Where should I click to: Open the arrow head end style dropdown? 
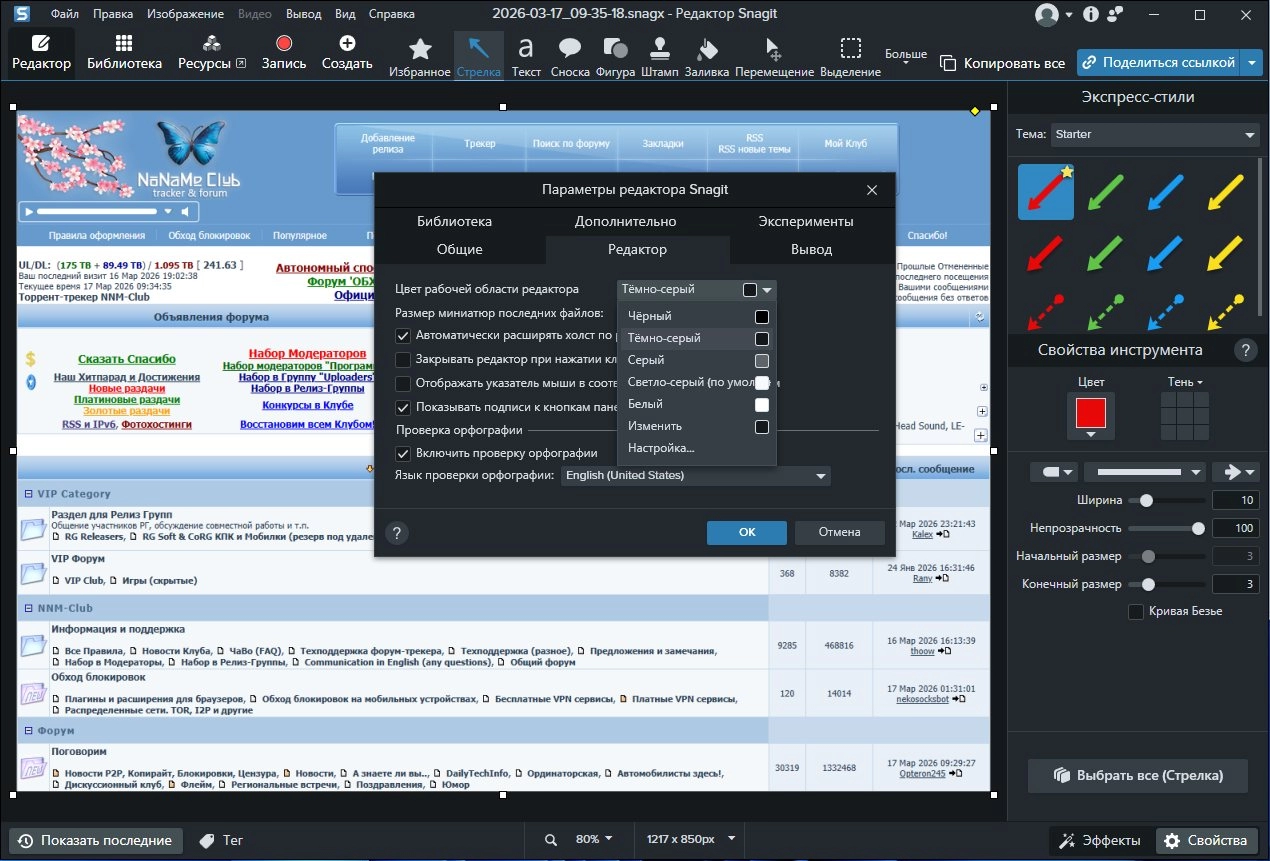pyautogui.click(x=1234, y=472)
